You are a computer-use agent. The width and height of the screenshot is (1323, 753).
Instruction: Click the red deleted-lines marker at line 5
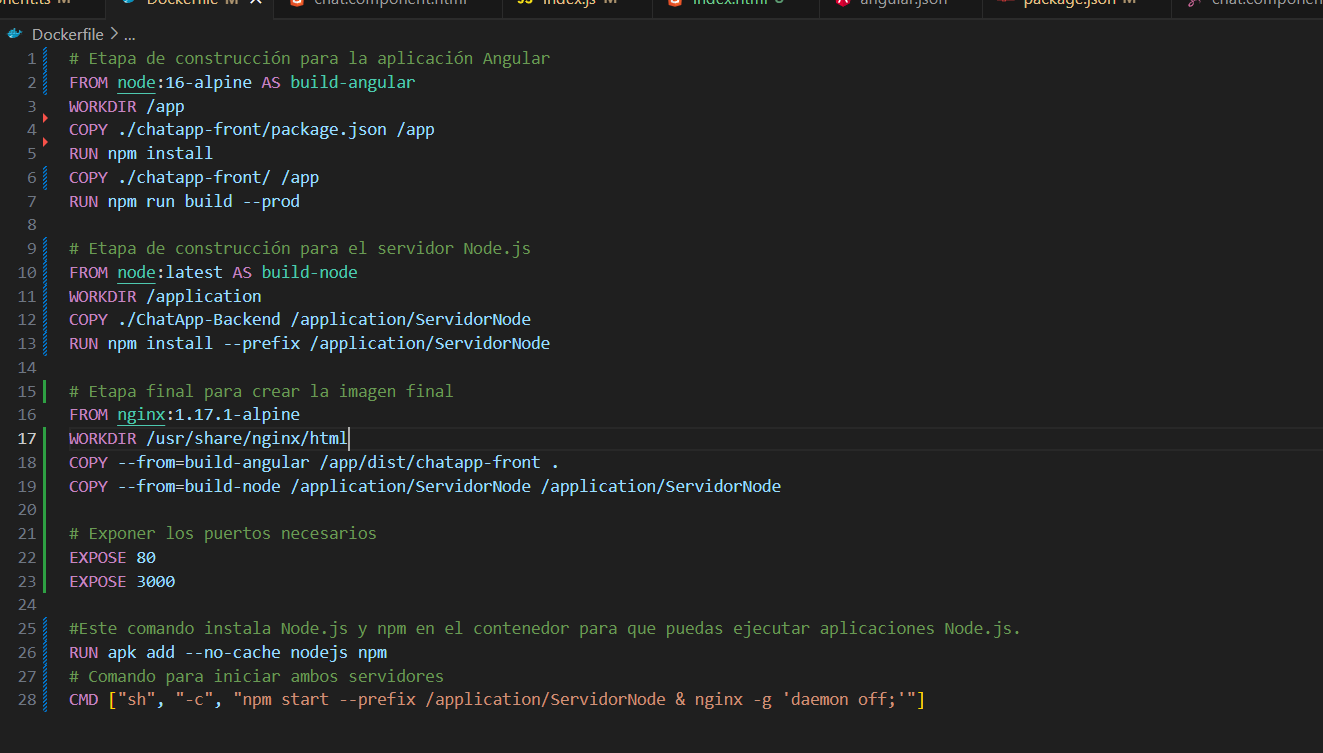click(x=46, y=142)
